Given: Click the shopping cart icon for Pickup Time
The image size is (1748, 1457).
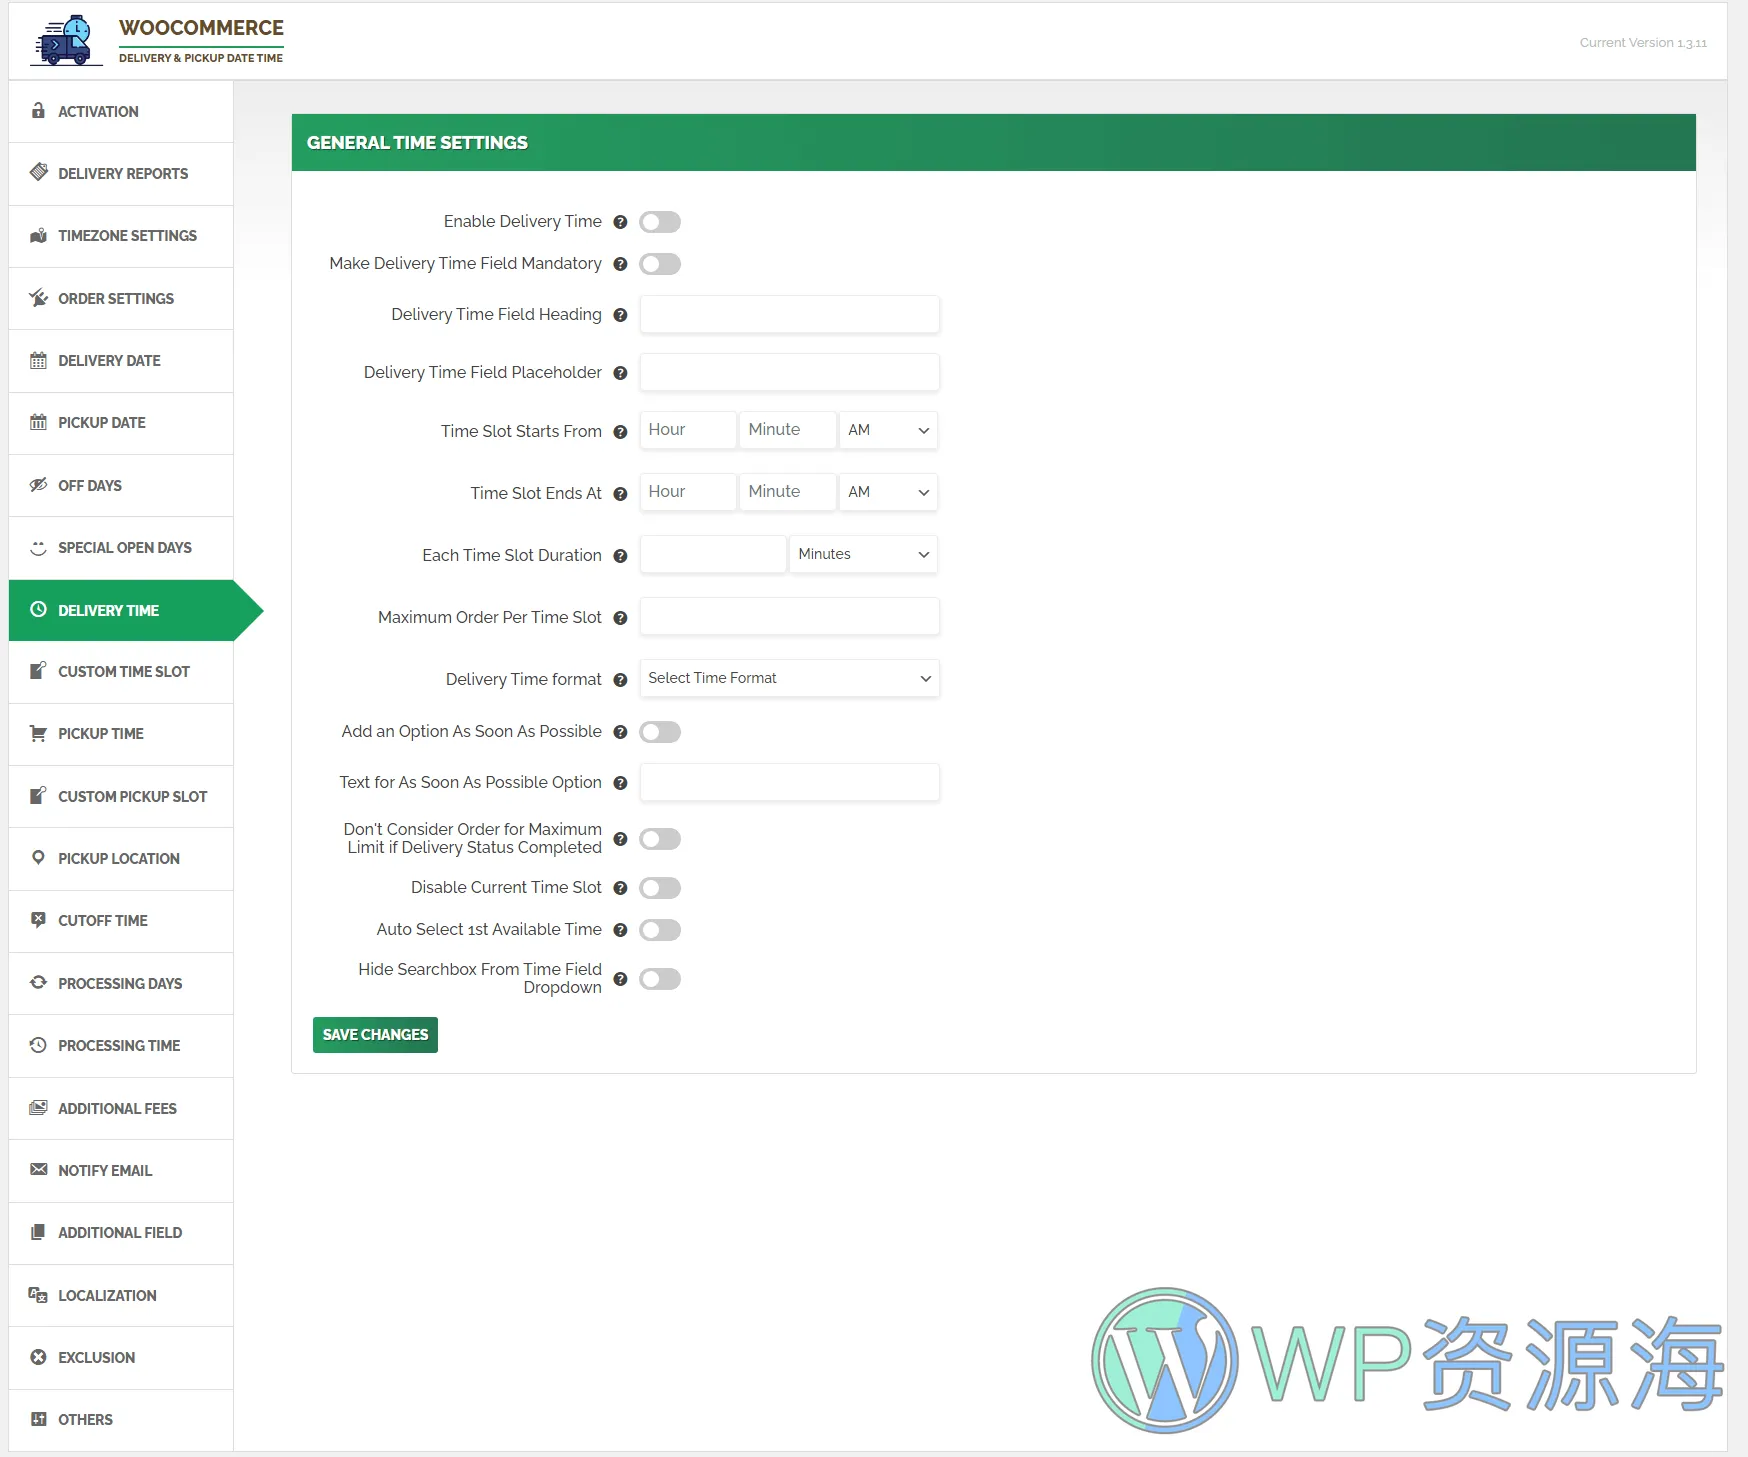Looking at the screenshot, I should point(38,734).
